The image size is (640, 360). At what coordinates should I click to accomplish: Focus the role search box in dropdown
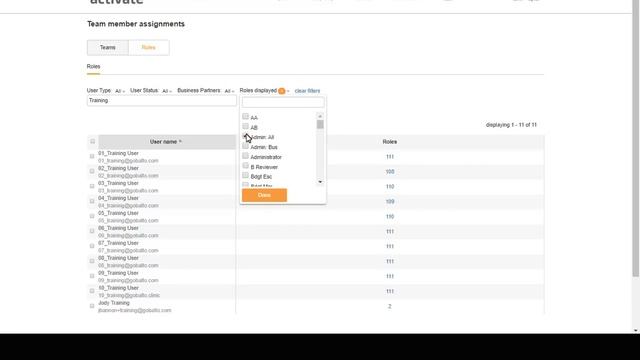283,102
